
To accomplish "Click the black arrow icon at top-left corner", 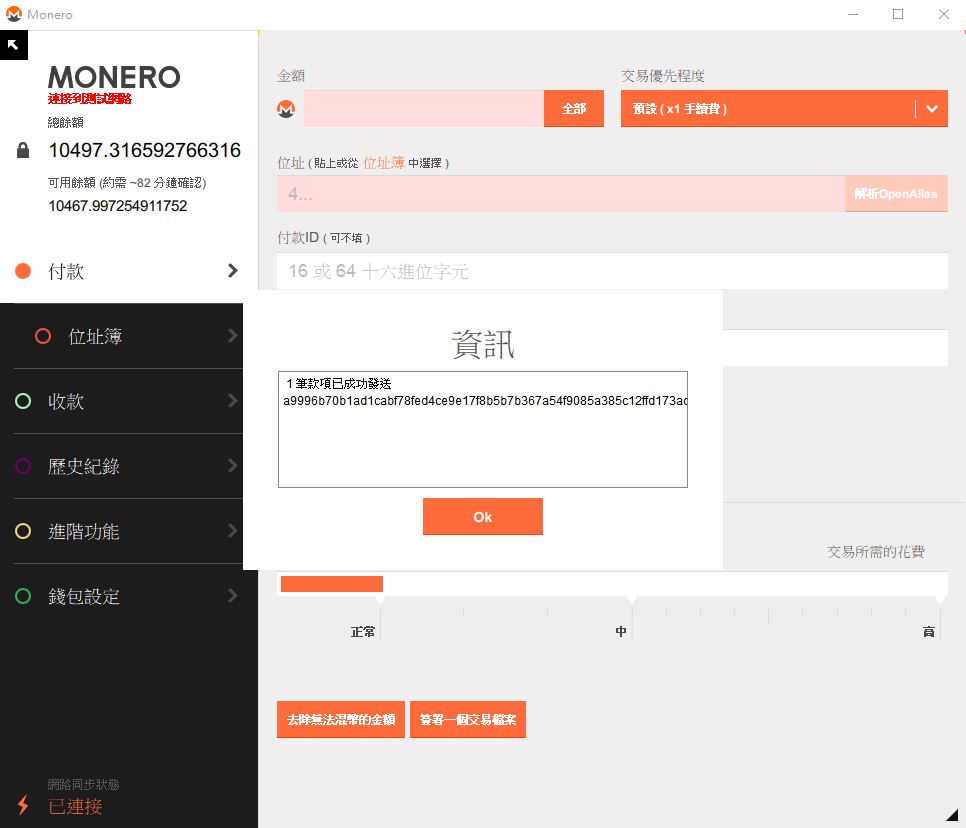I will point(14,45).
